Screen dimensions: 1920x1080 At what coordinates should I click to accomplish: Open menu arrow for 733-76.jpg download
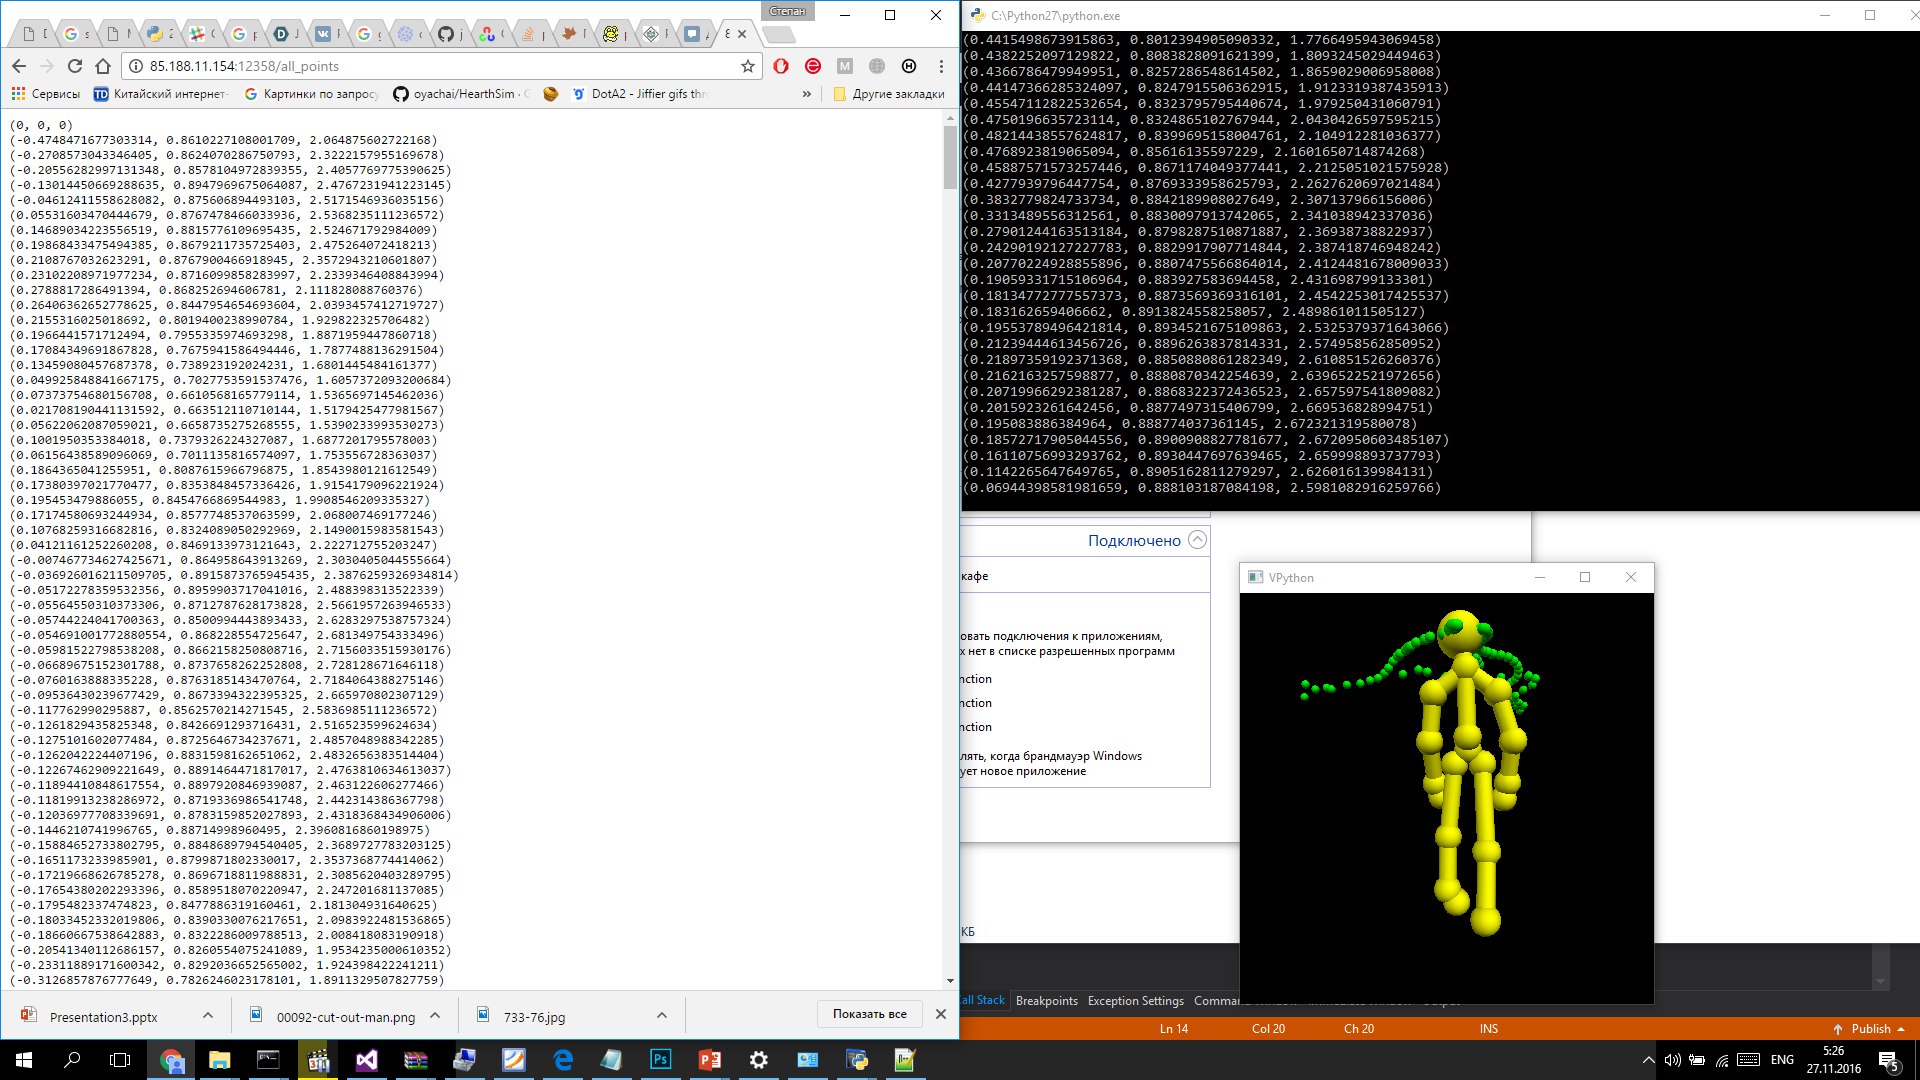coord(662,1015)
